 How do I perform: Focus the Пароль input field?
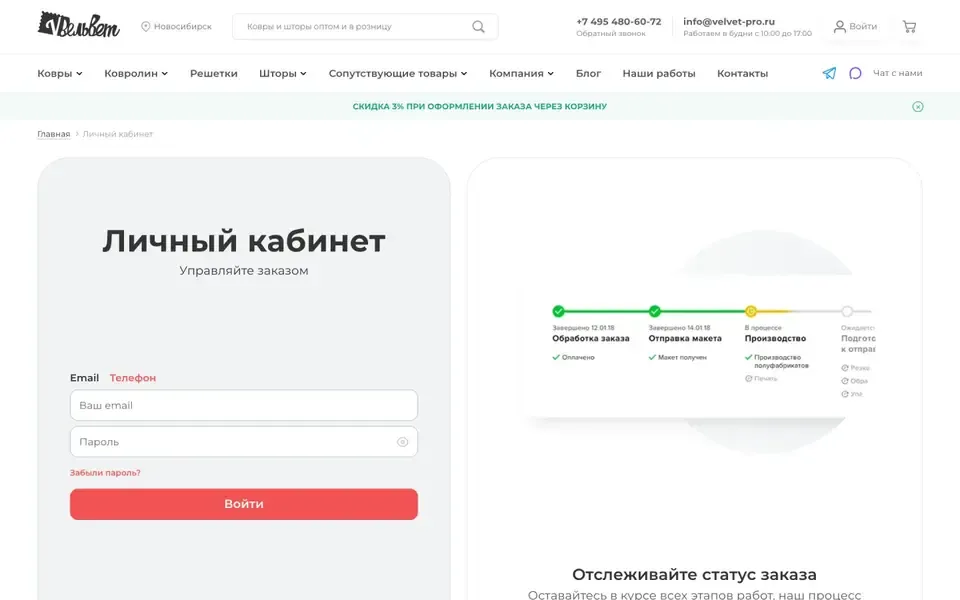(244, 441)
